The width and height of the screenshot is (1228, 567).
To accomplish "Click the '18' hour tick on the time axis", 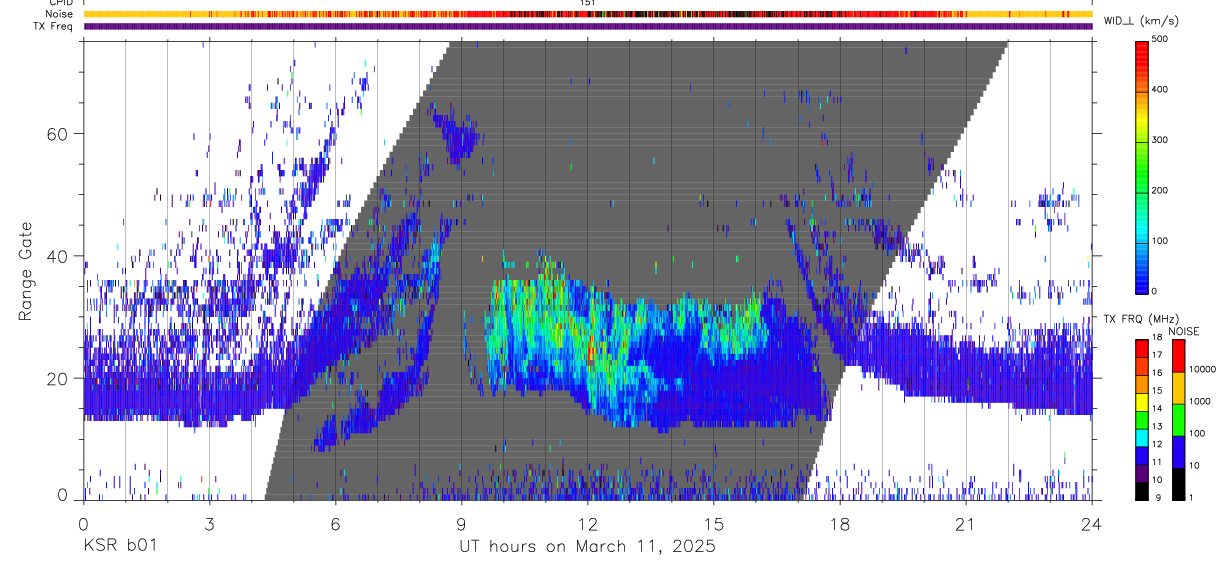I will click(x=840, y=523).
